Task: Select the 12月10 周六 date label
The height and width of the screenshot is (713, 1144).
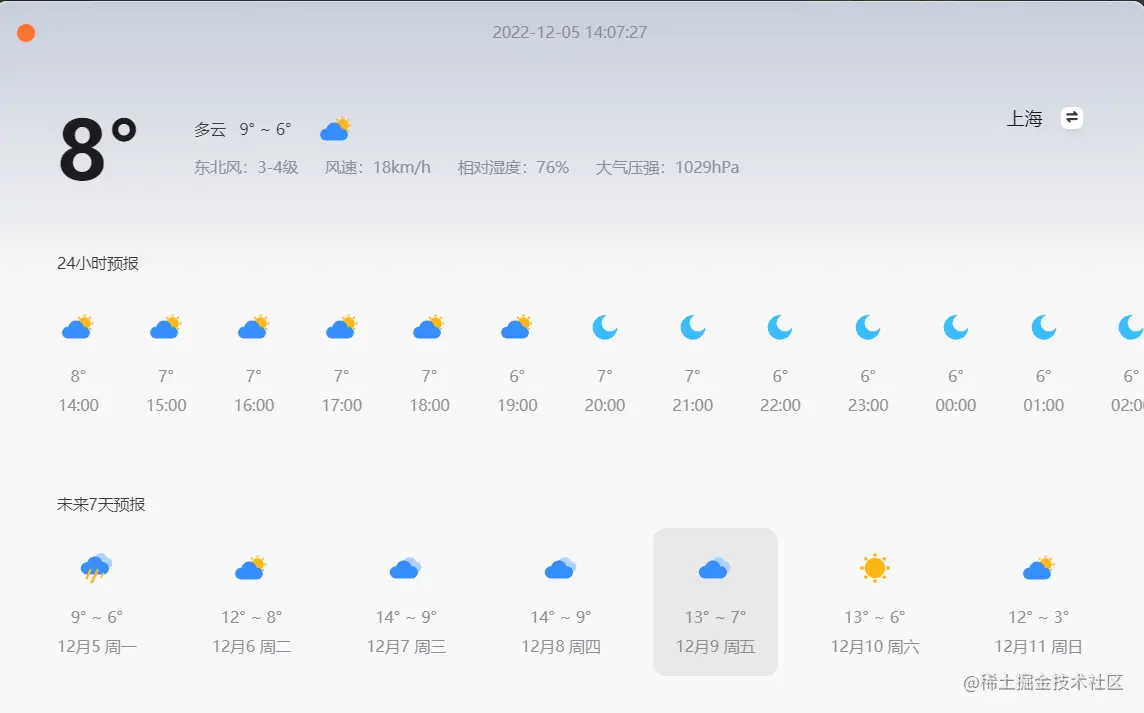Action: pyautogui.click(x=875, y=647)
